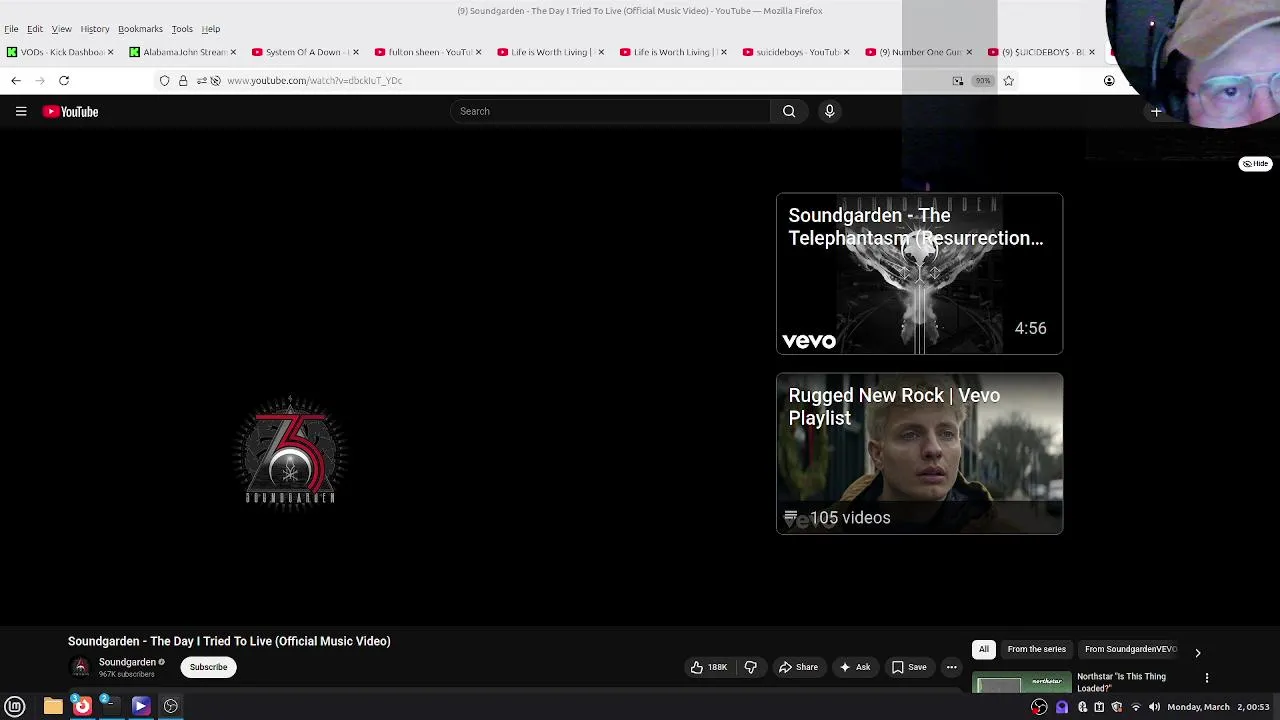Screen dimensions: 1280x720
Task: Click the YouTube search input field
Action: tap(610, 111)
